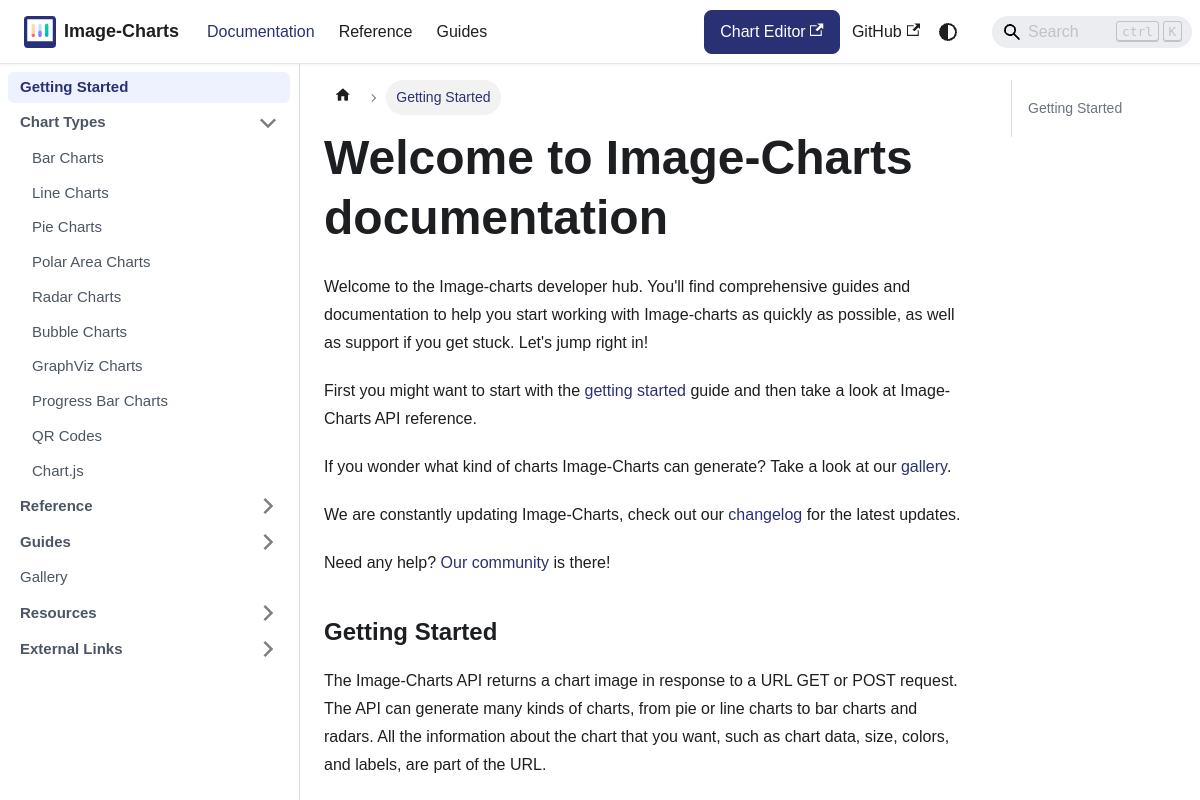Open Chart Types sidebar category
Viewport: 1200px width, 800px height.
tap(63, 122)
